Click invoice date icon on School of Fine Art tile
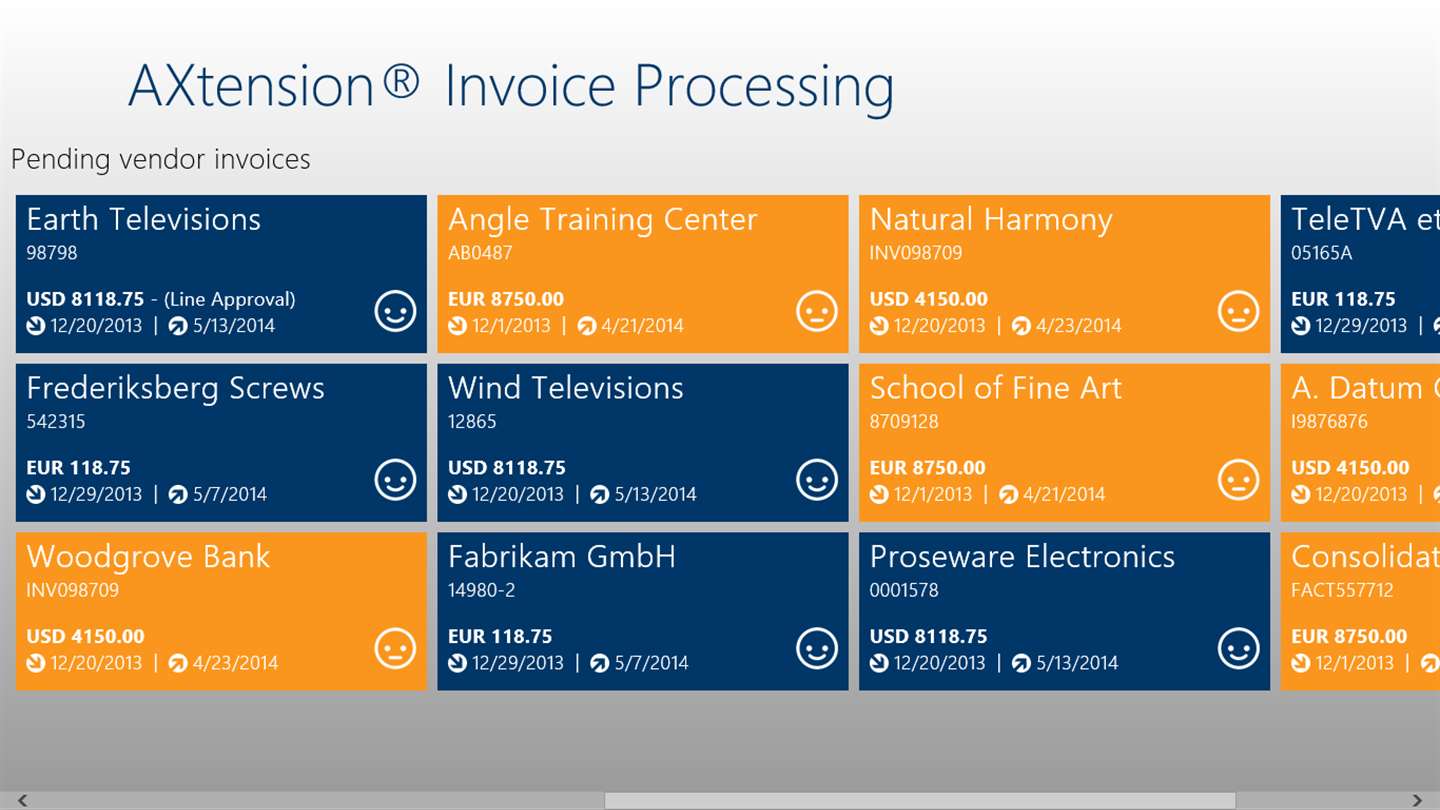The height and width of the screenshot is (810, 1440). 879,494
